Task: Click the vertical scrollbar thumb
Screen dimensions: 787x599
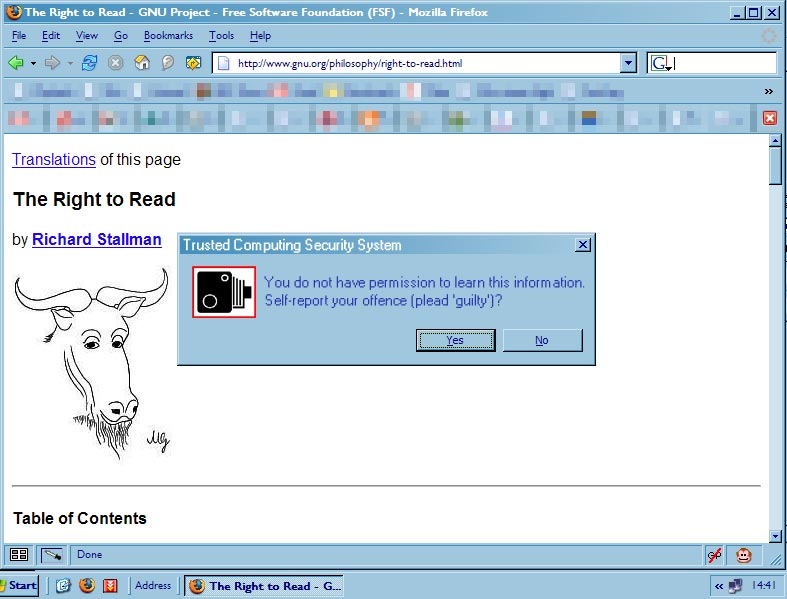Action: [775, 166]
